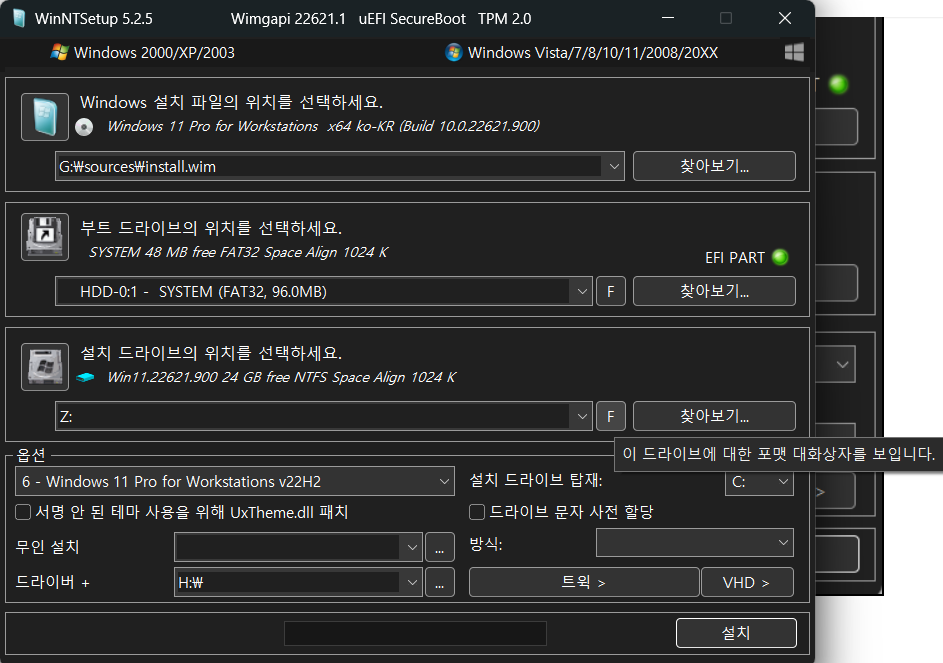Switch to Windows Vista/7/8/10/11/2008/20XX tab

pos(582,52)
